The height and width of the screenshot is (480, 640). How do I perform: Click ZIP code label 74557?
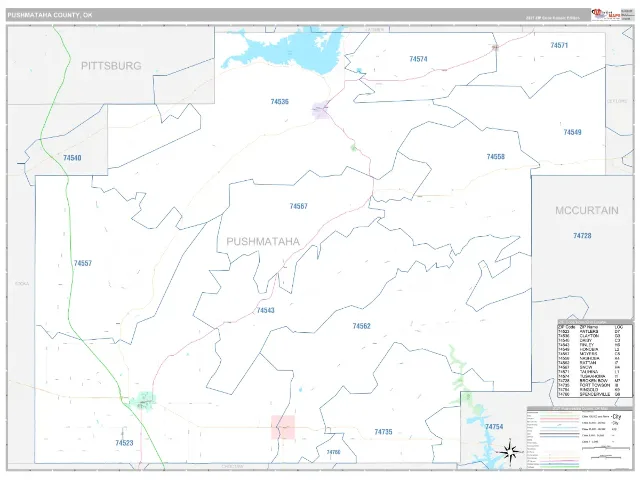[x=83, y=263]
